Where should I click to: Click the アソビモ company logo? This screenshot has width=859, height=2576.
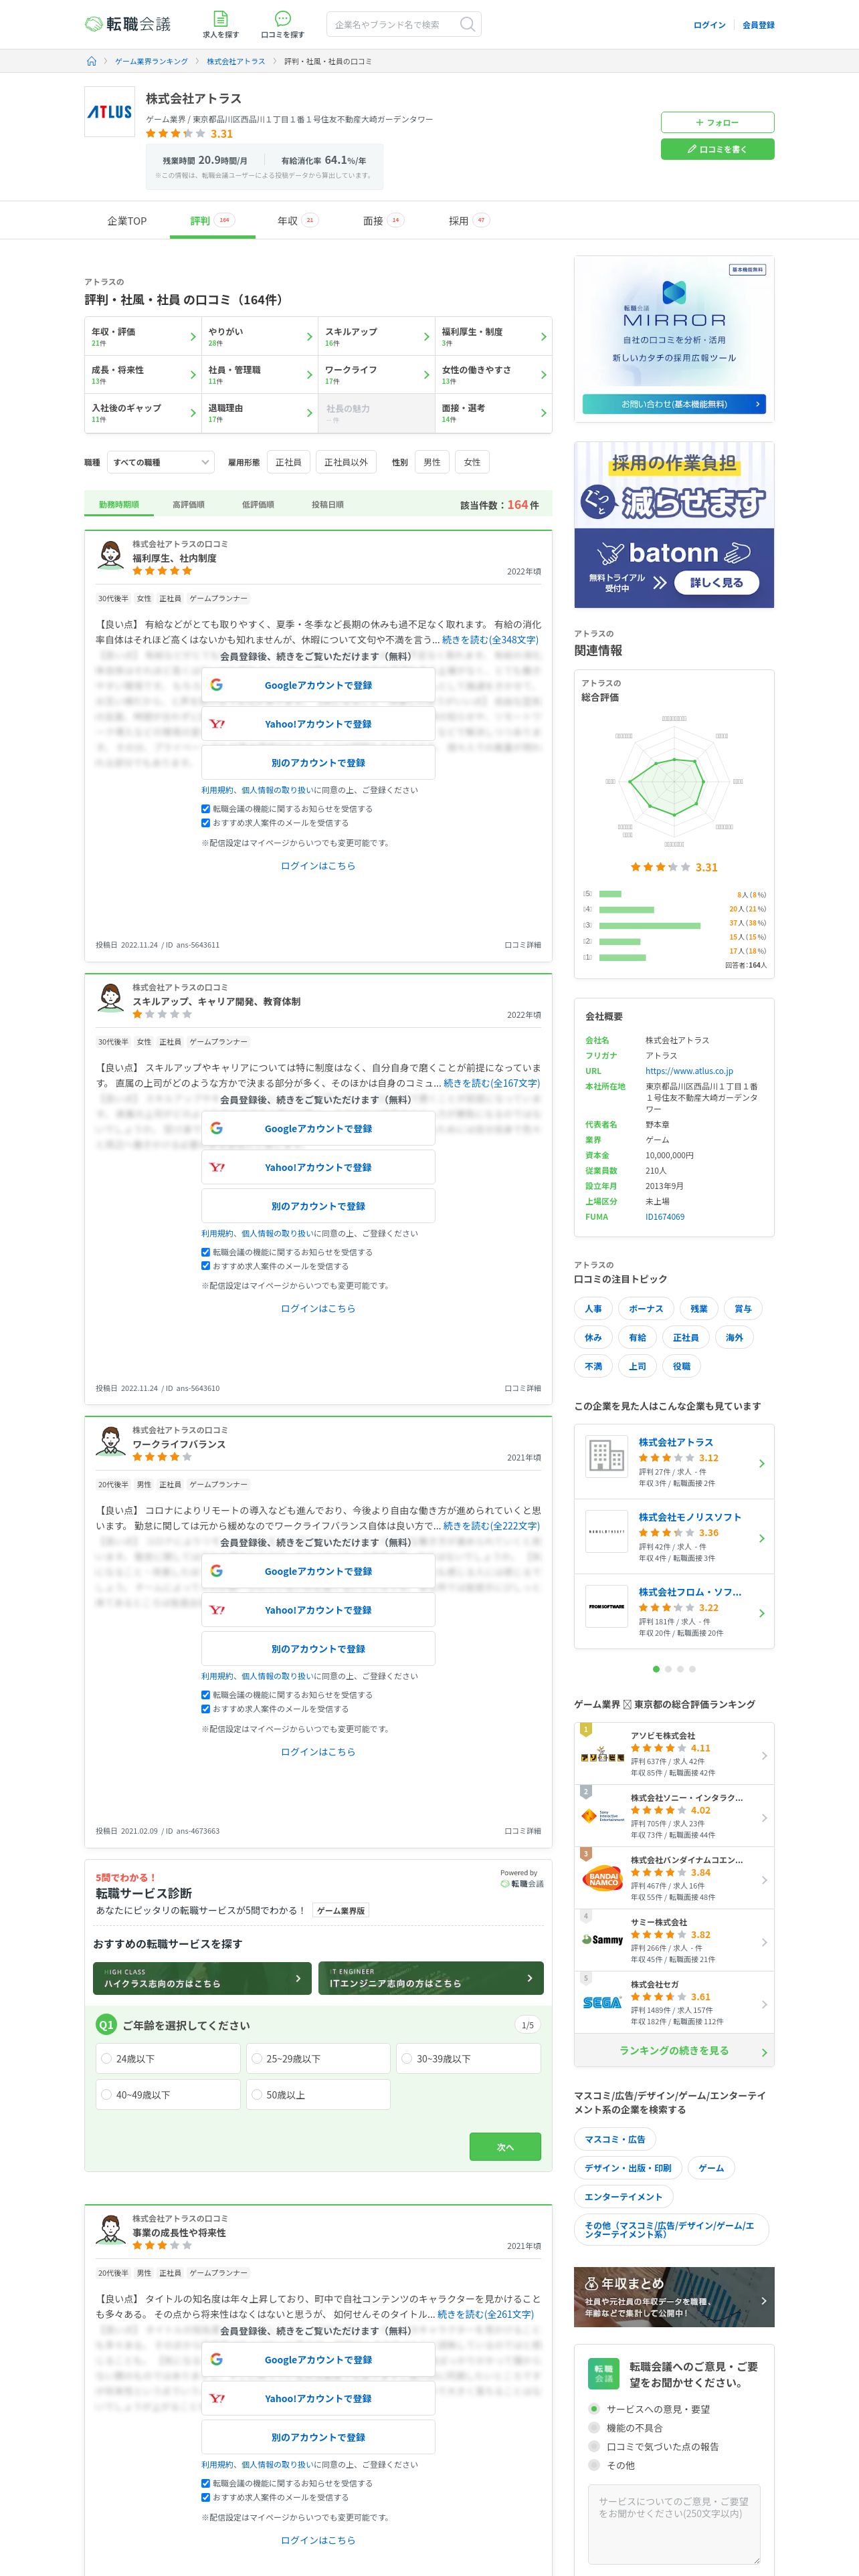(602, 1755)
